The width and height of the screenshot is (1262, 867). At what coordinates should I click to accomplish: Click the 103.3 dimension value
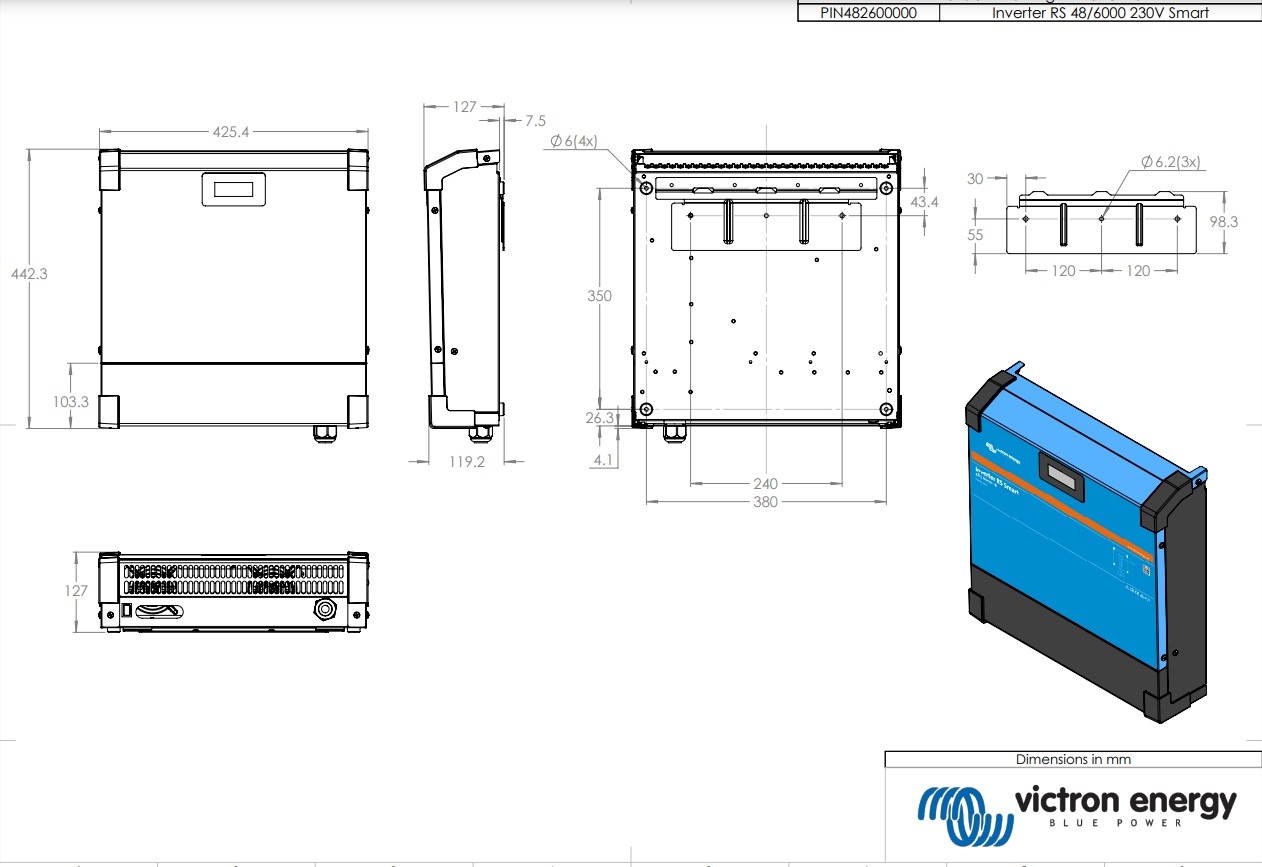[x=70, y=401]
